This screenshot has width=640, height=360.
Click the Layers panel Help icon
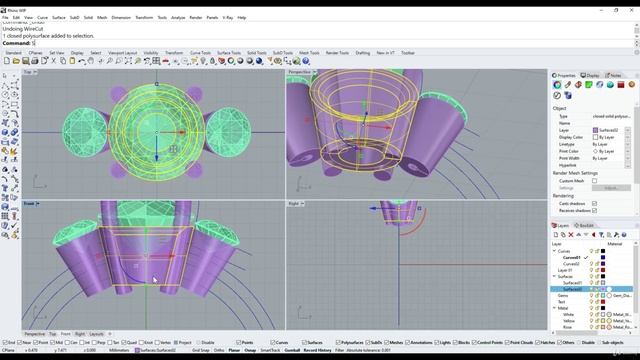point(624,235)
